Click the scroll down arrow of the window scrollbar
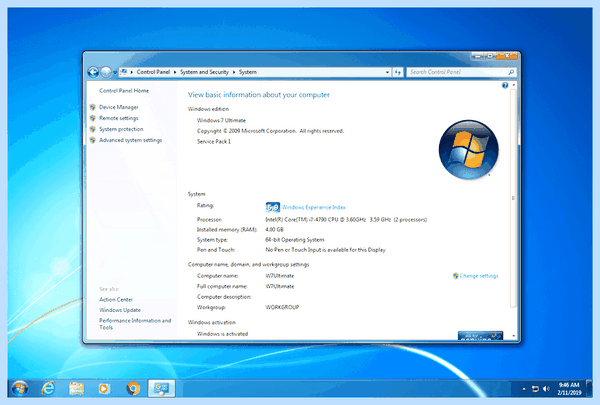Image resolution: width=600 pixels, height=405 pixels. tap(514, 336)
